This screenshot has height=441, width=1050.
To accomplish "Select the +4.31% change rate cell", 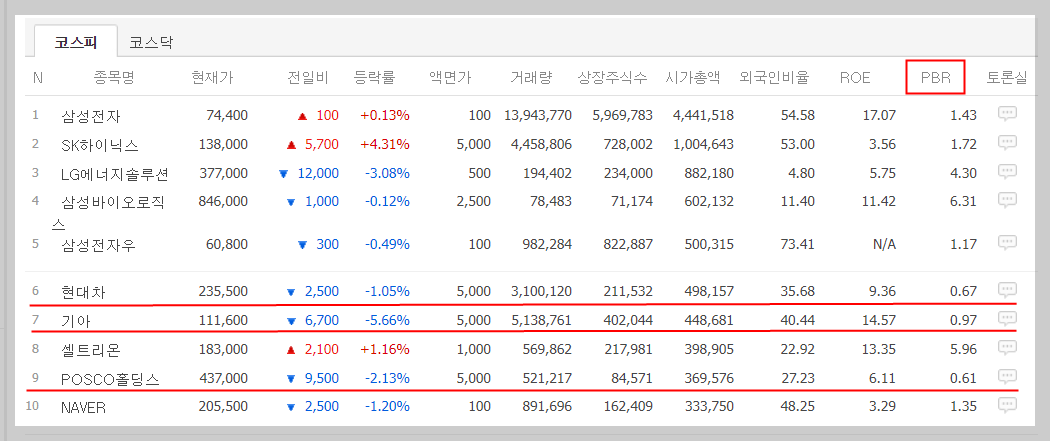I will click(x=385, y=144).
